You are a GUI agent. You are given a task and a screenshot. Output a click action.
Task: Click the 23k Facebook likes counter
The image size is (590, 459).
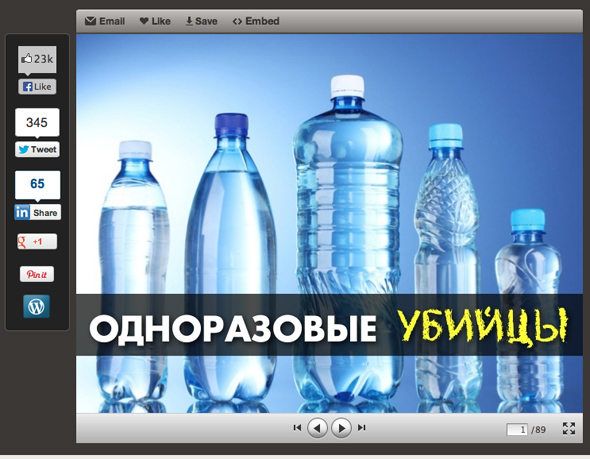tap(37, 59)
